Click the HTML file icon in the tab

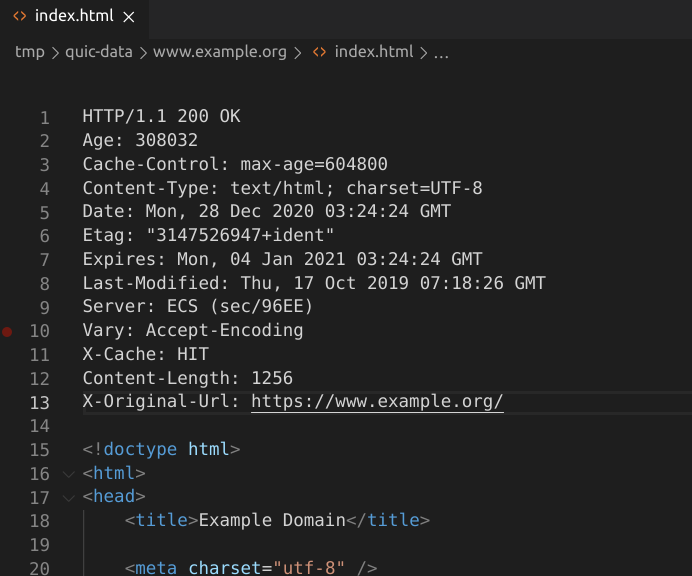[20, 16]
